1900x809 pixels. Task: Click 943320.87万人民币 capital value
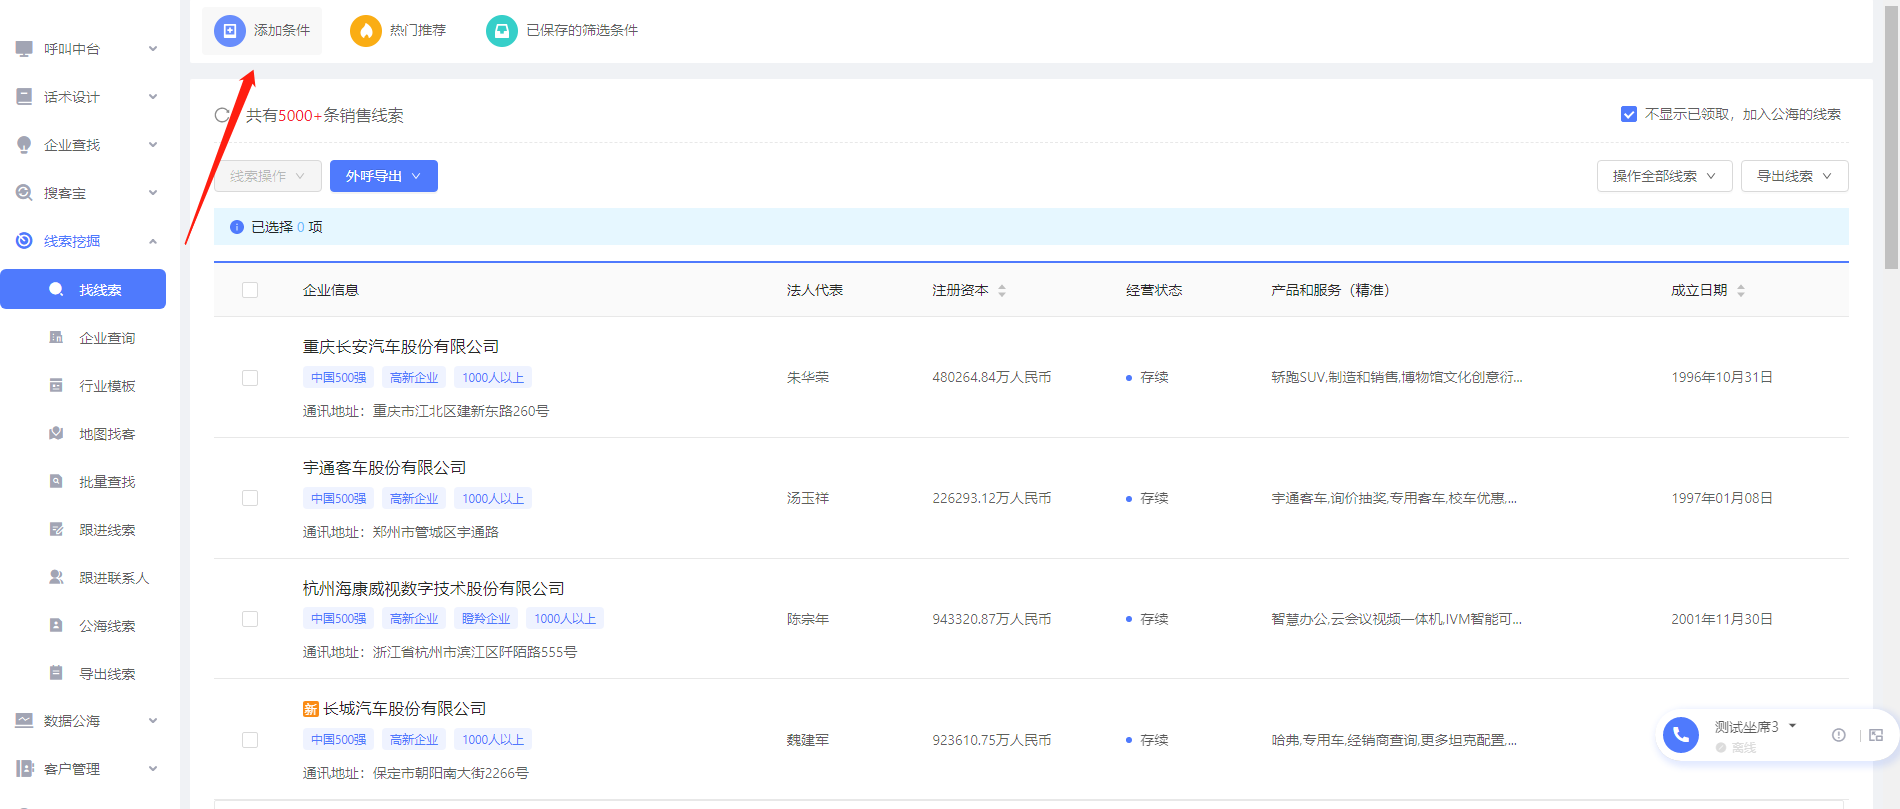pyautogui.click(x=992, y=619)
